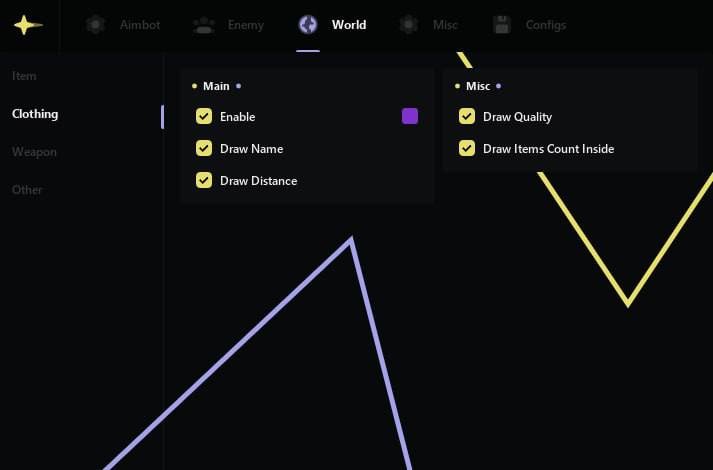
Task: Choose Other in the sidebar
Action: (x=28, y=190)
